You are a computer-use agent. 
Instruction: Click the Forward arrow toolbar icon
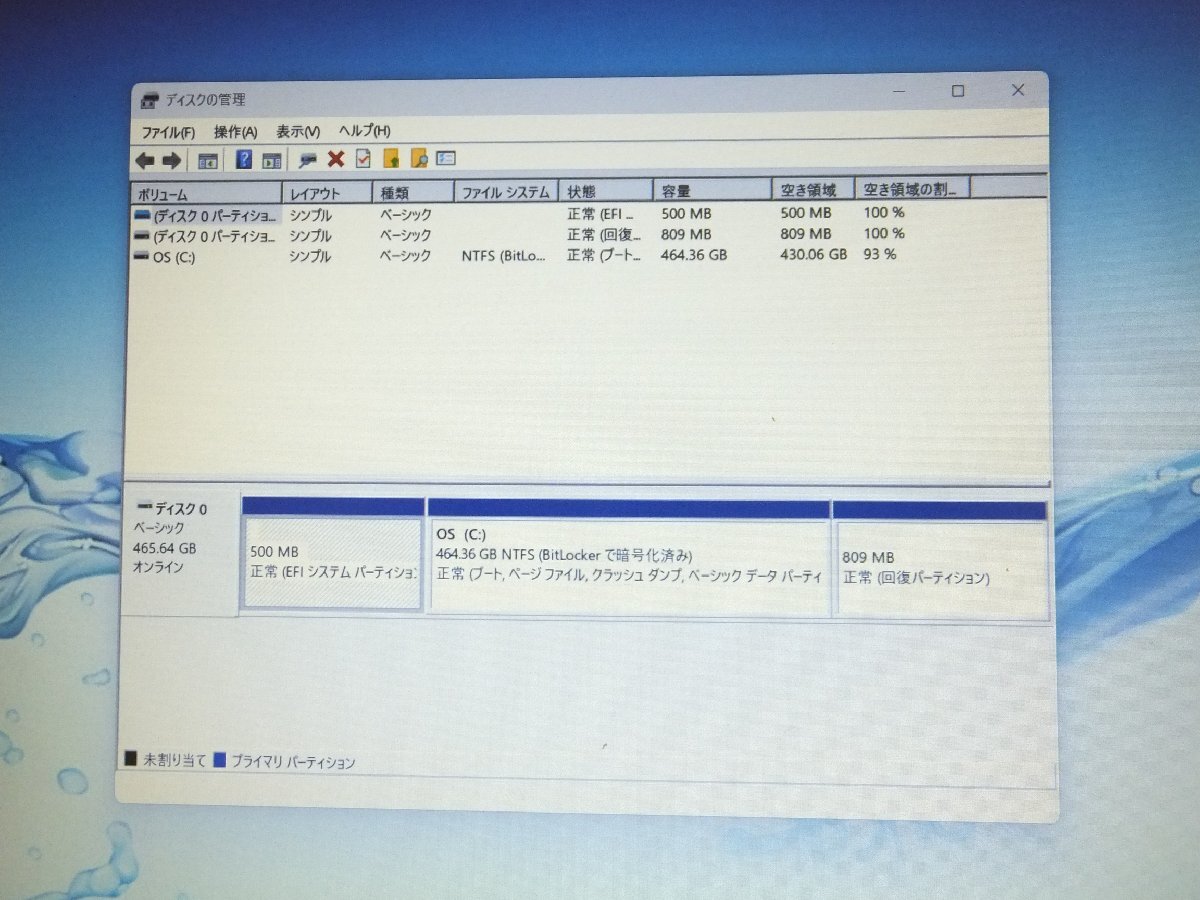(x=171, y=160)
